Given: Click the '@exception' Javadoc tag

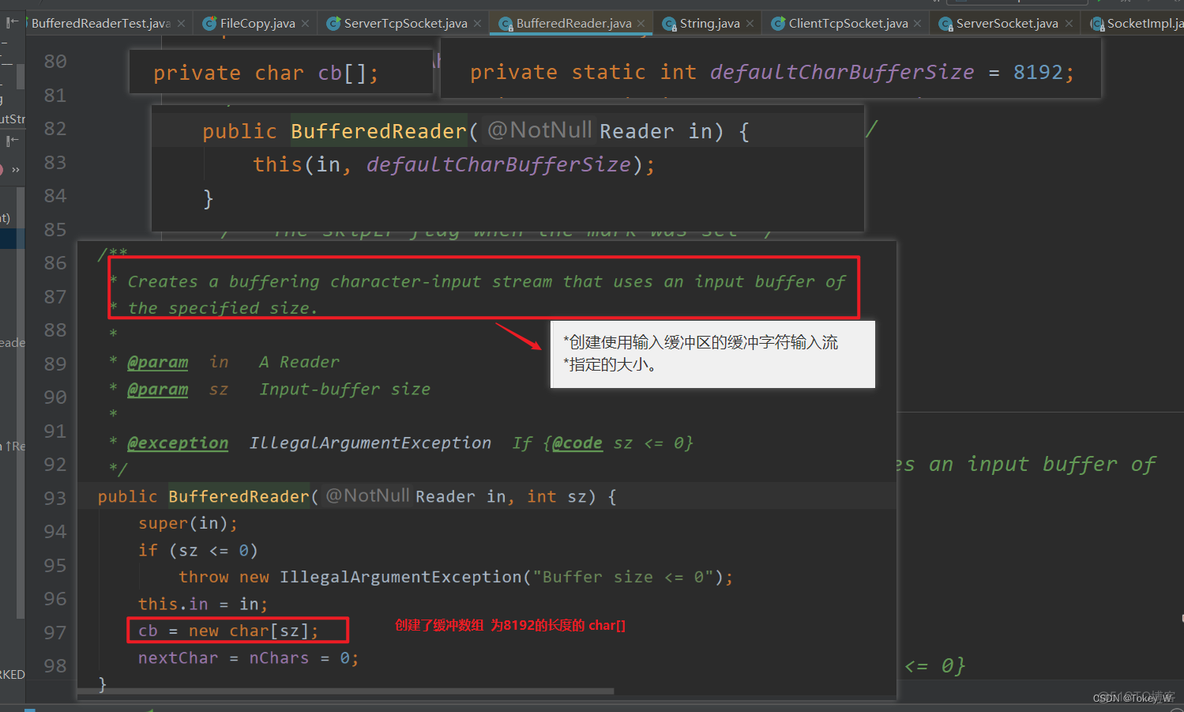Looking at the screenshot, I should [x=177, y=443].
